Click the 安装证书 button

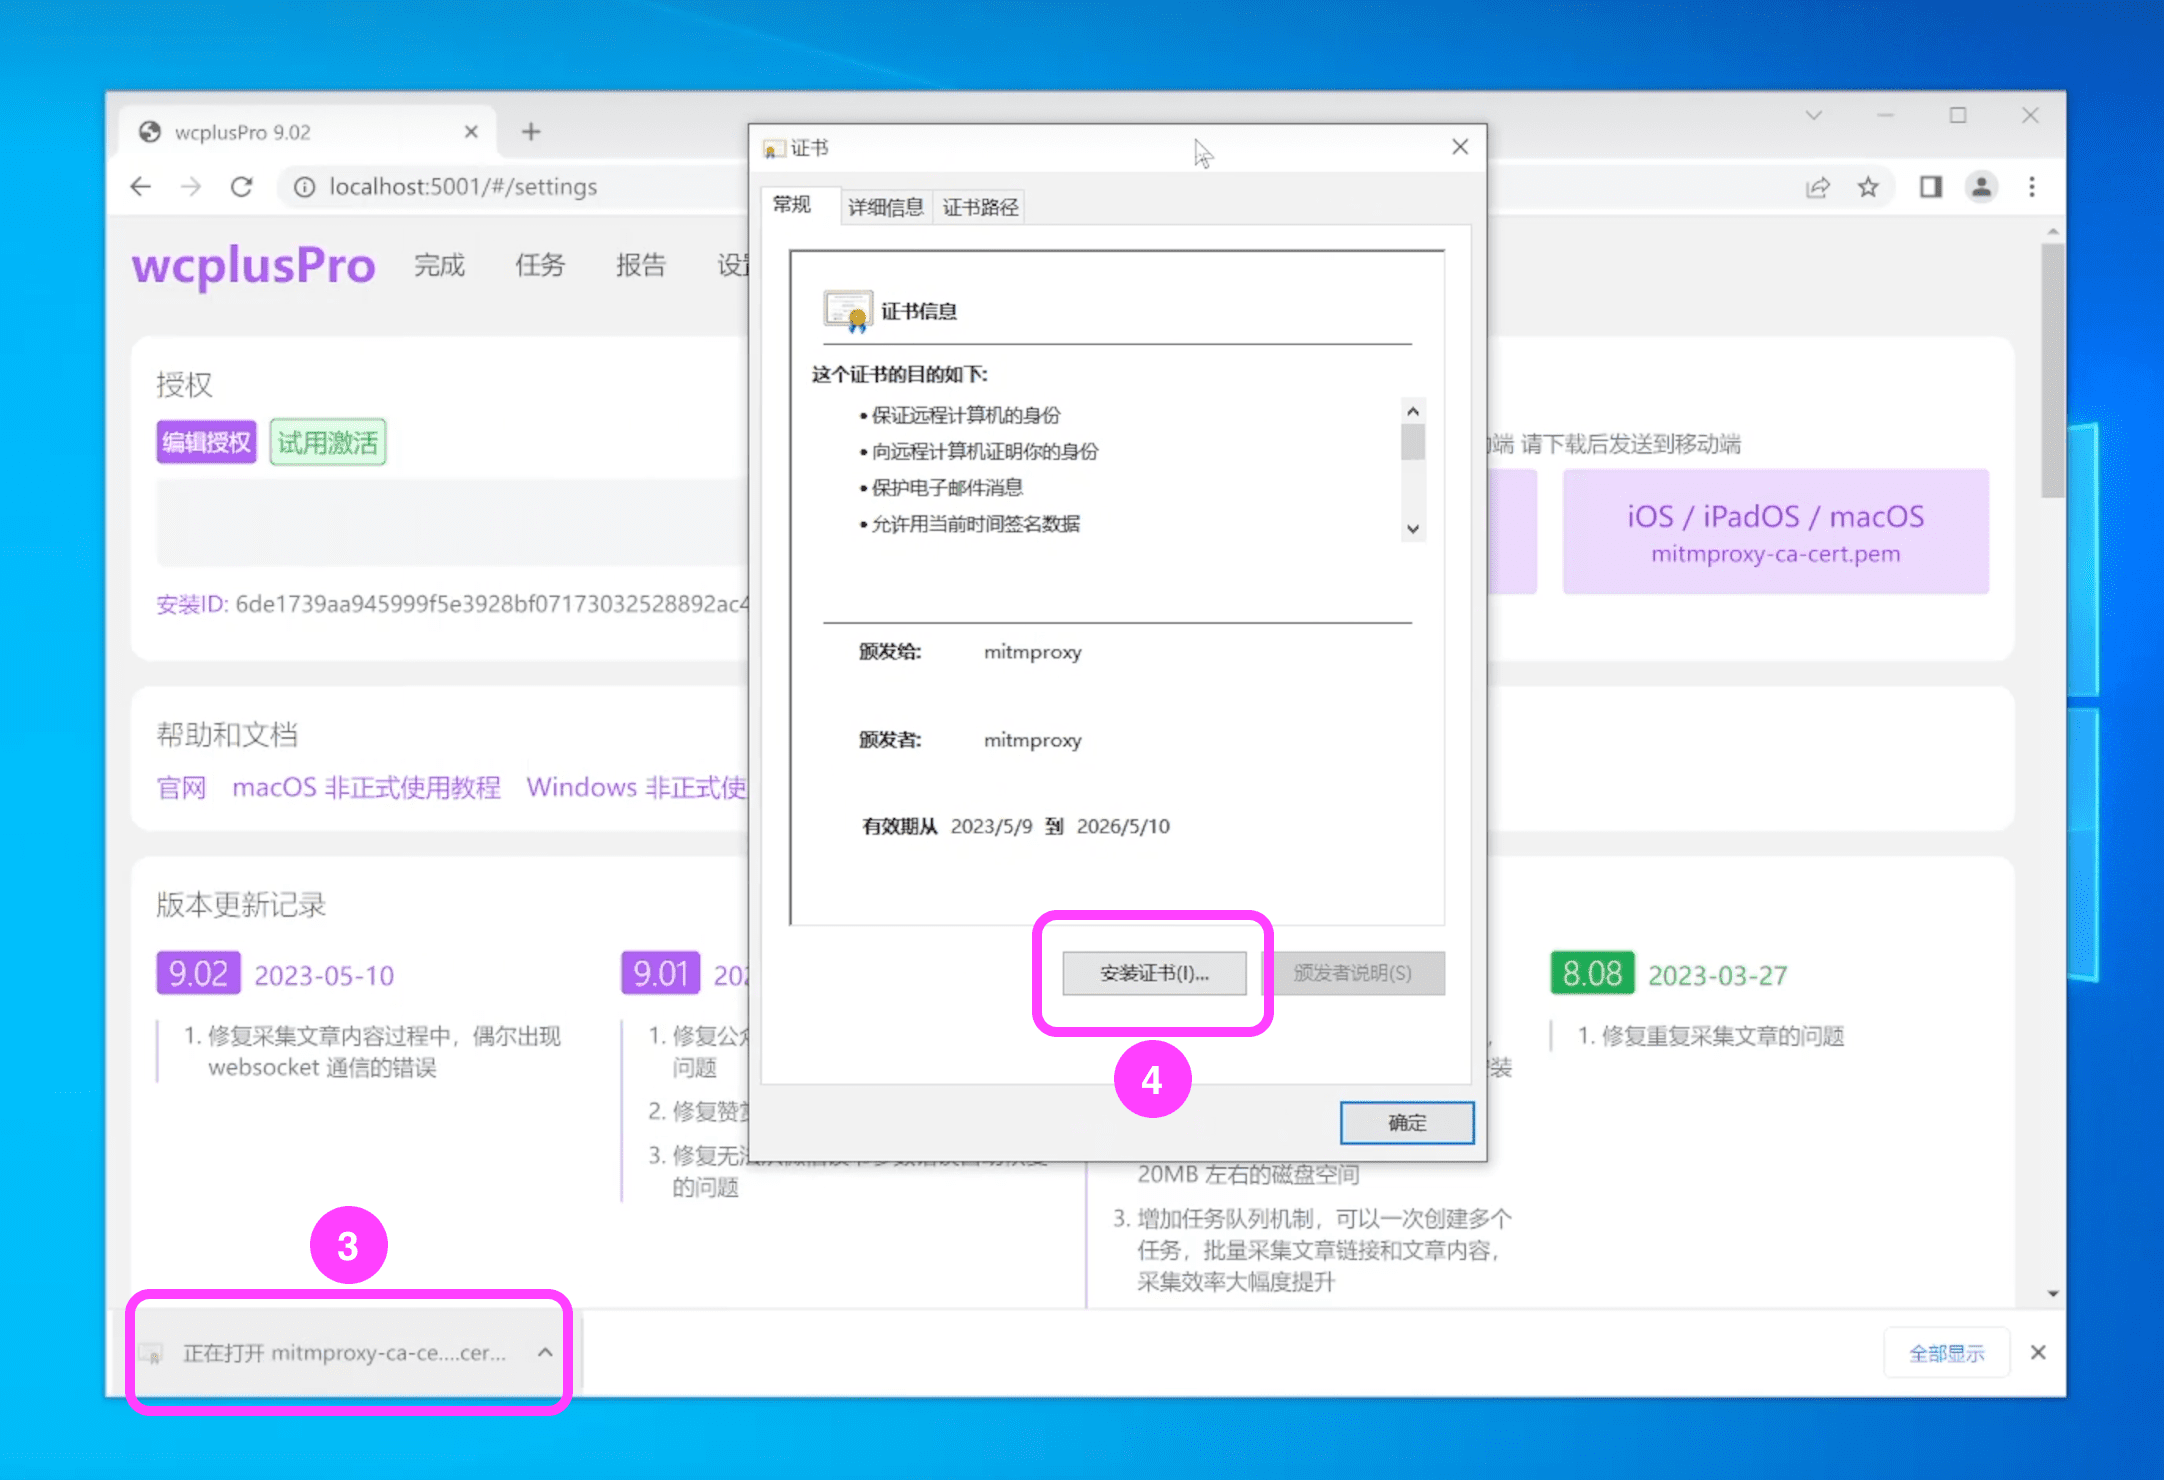1154,973
